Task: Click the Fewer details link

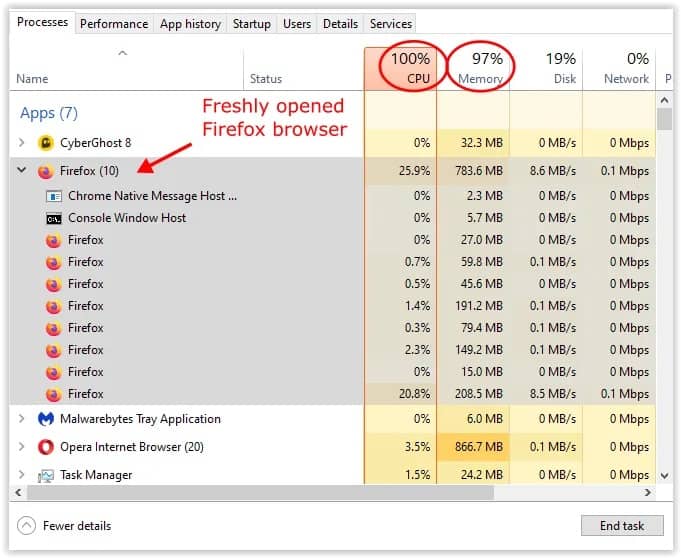Action: pos(77,526)
